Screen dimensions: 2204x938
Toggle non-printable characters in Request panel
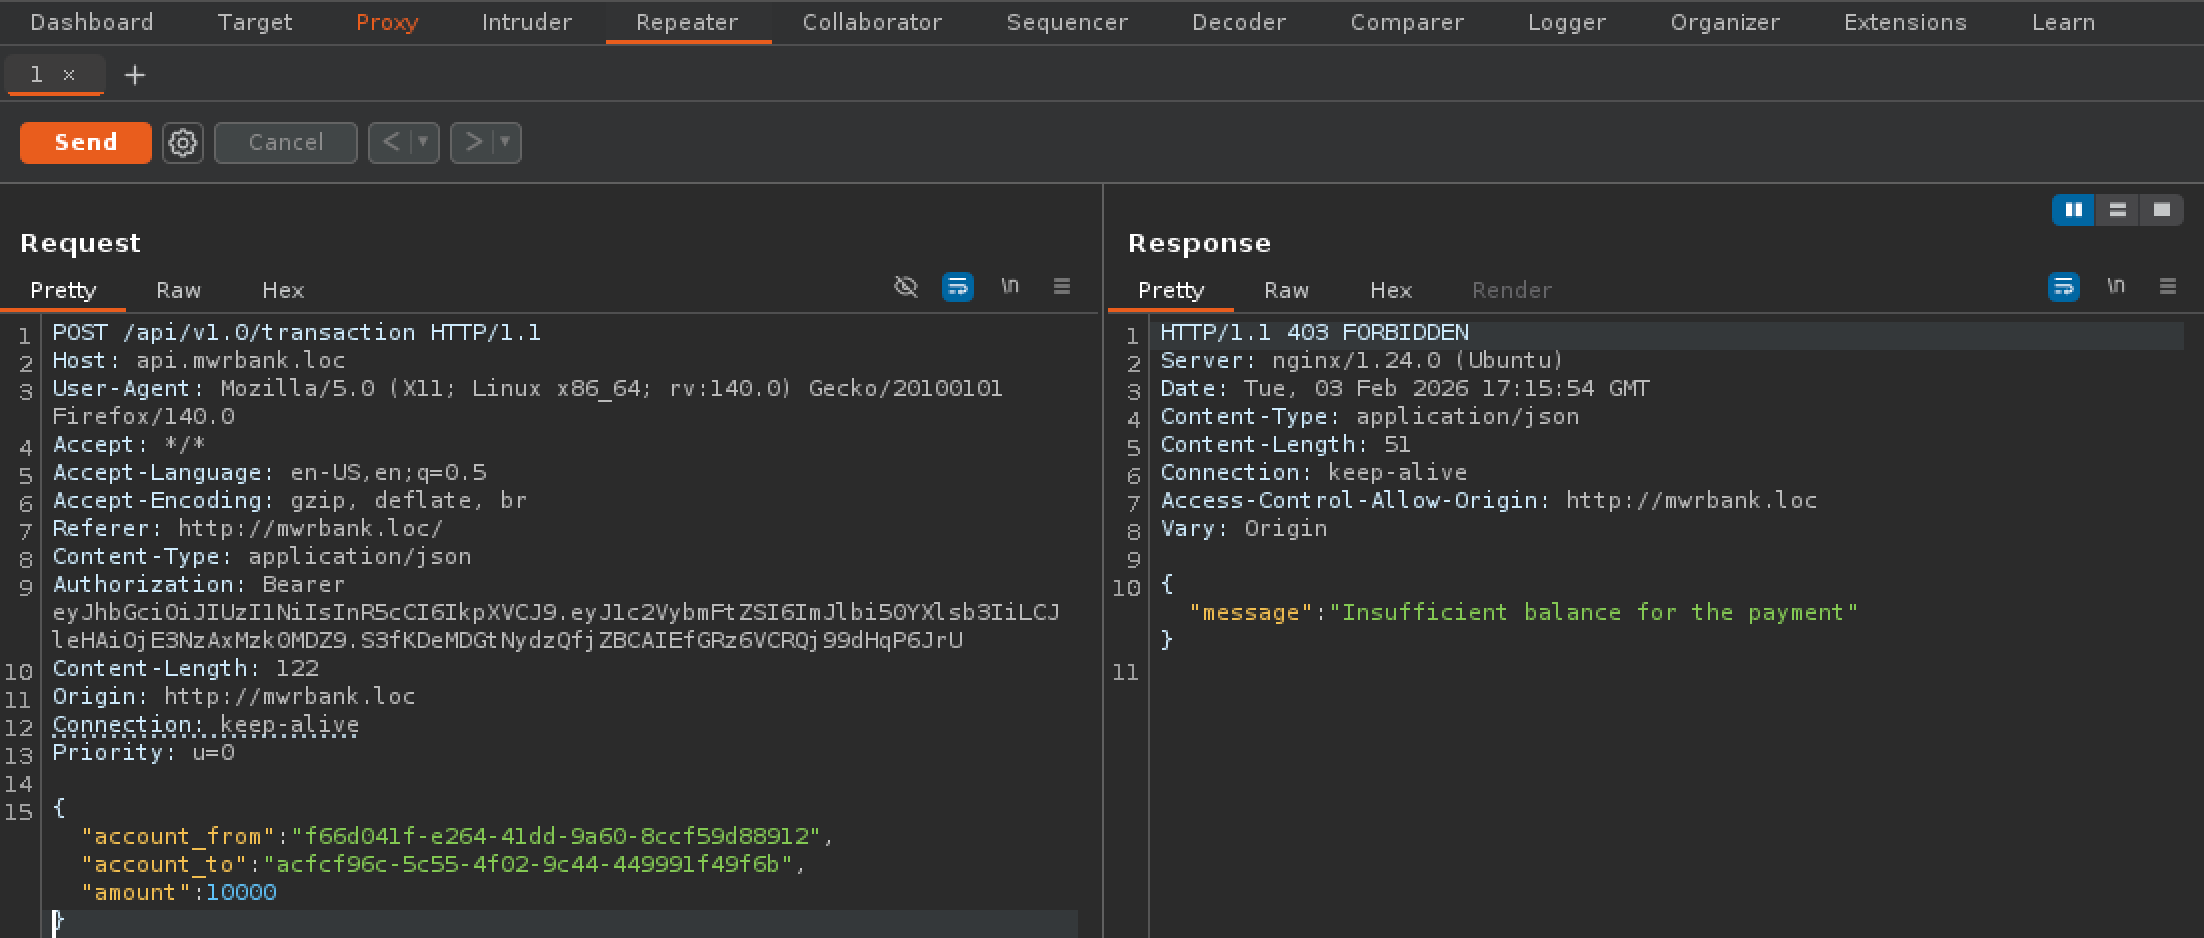click(1010, 287)
